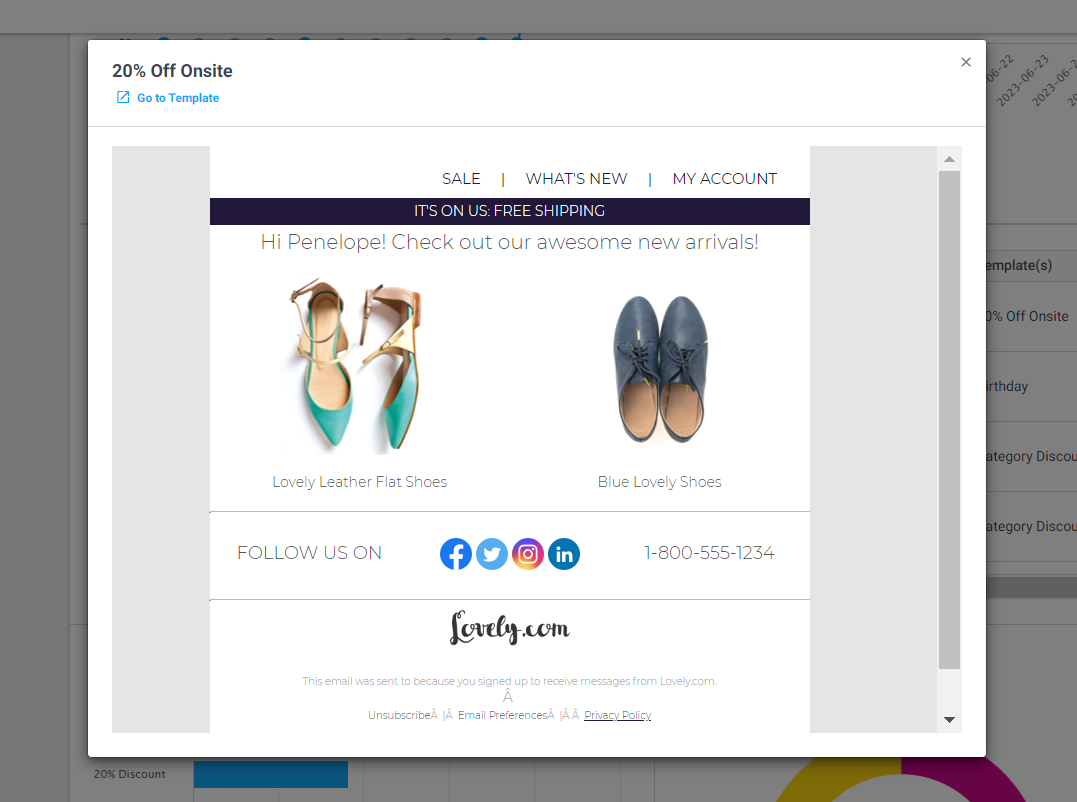The image size is (1077, 802).
Task: Click the teal leather flat shoes image
Action: coord(356,364)
